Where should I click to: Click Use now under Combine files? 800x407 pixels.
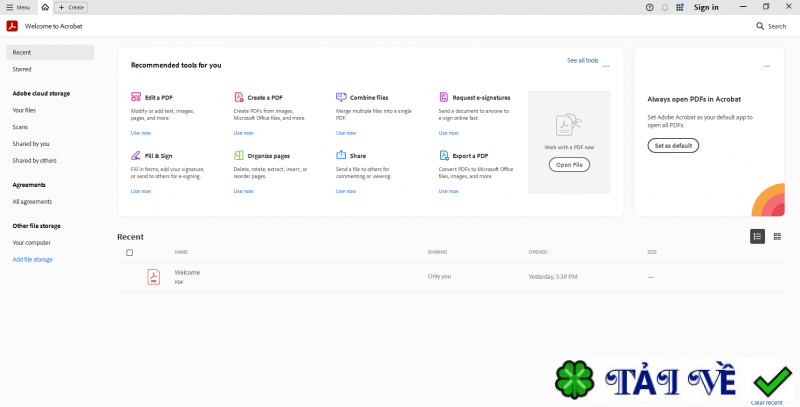346,133
